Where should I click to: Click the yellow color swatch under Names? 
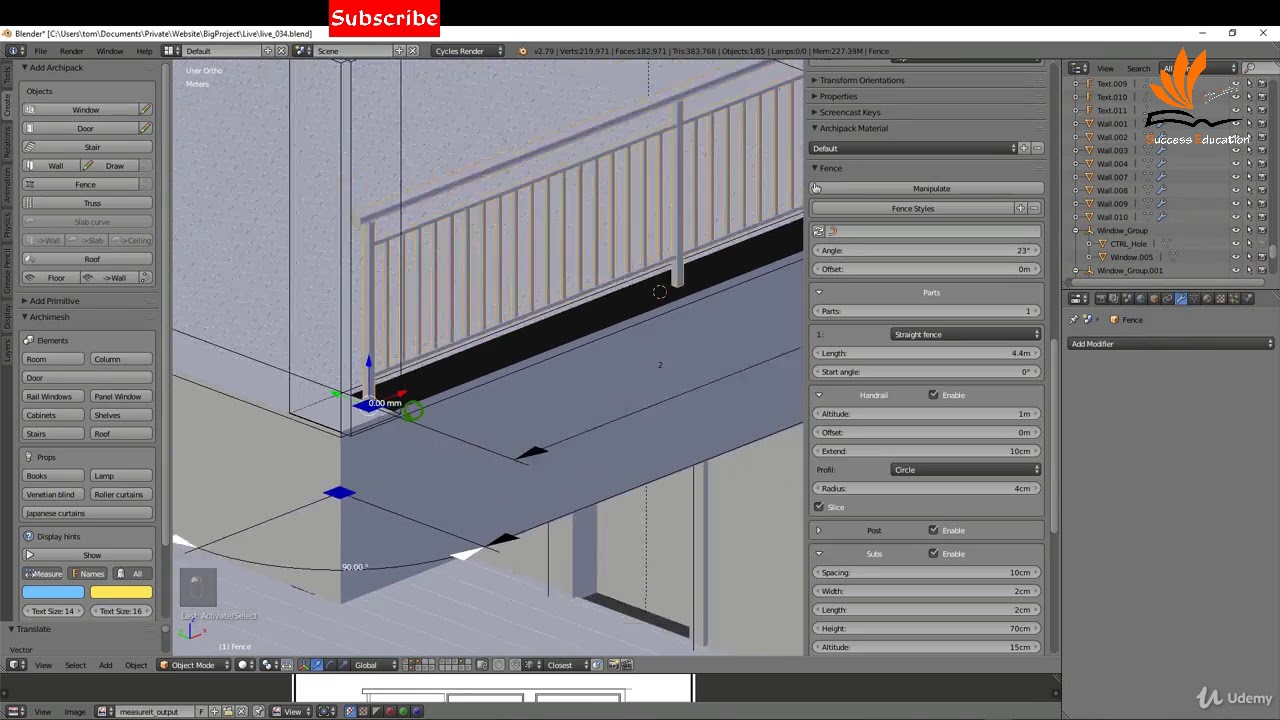(x=121, y=592)
